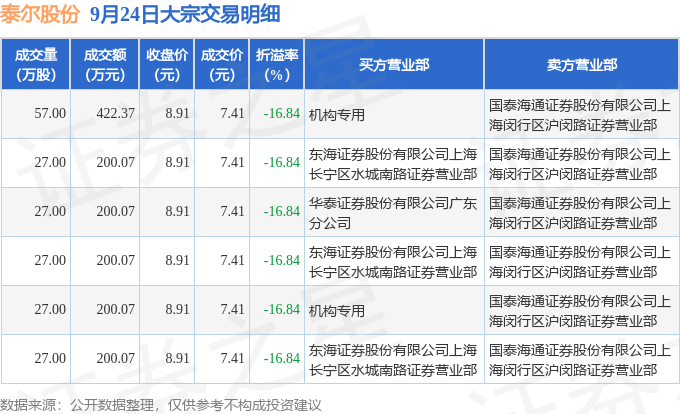Select the 成交额(万元) column header
680x414 pixels.
click(x=105, y=64)
